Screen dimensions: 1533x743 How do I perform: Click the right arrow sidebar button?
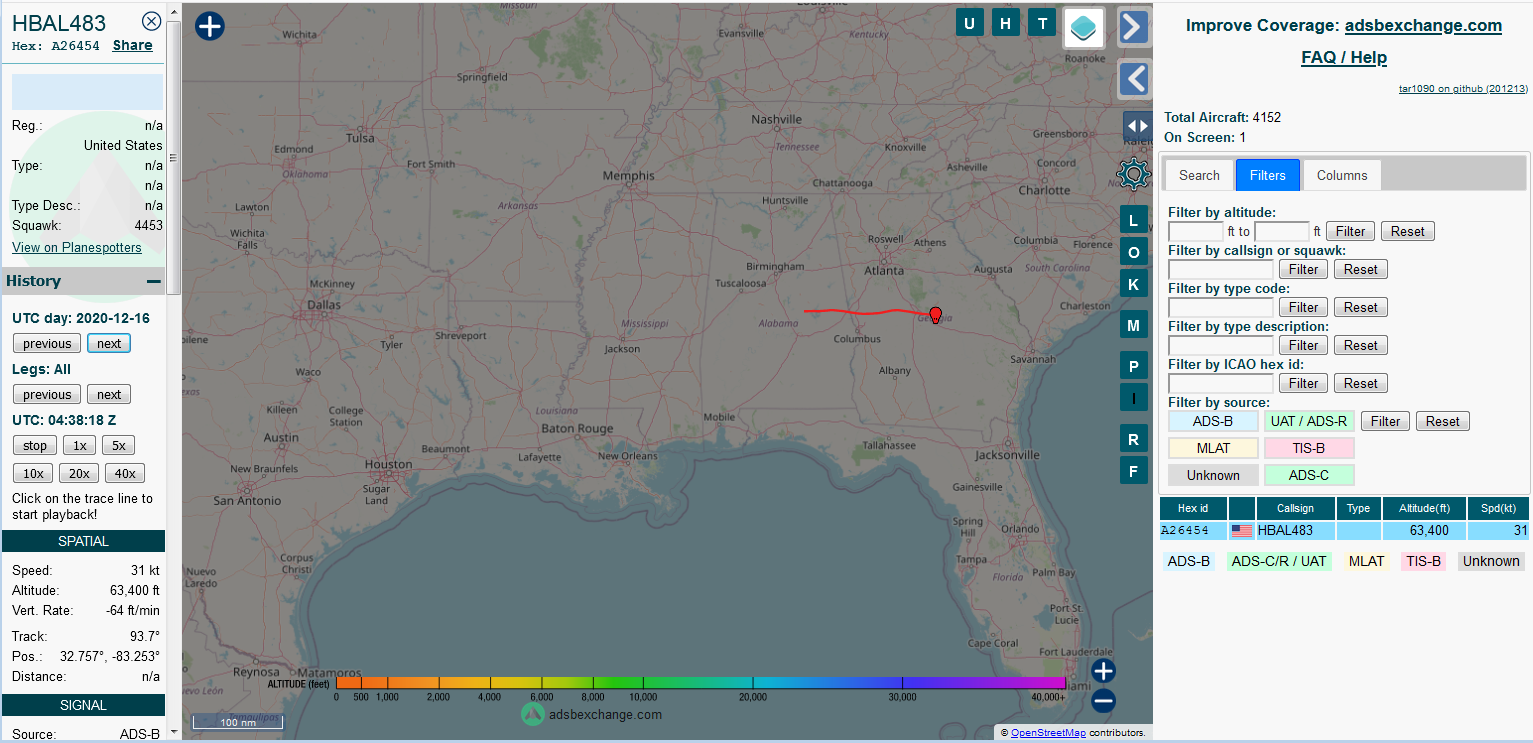tap(1133, 27)
